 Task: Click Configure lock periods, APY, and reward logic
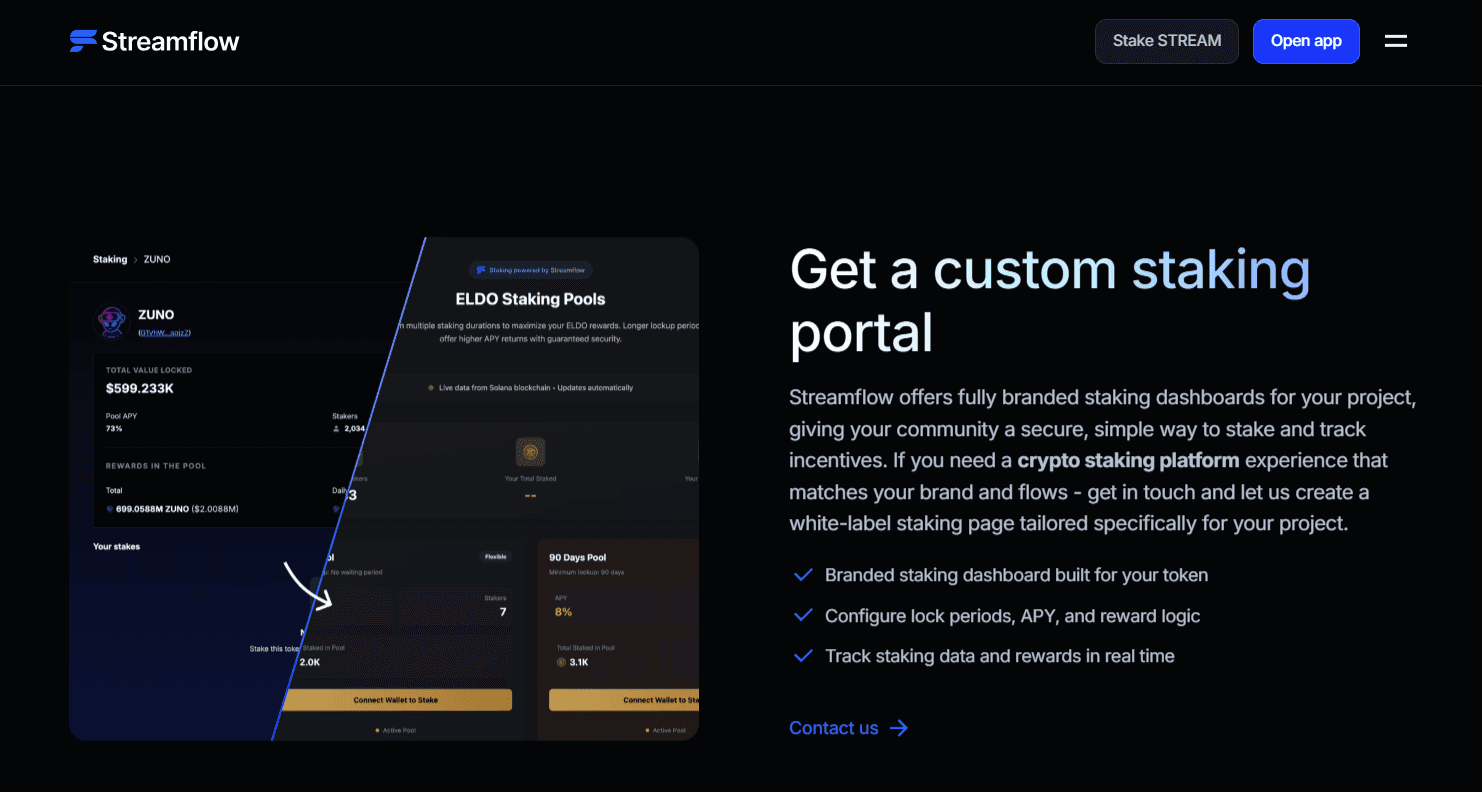[1012, 616]
